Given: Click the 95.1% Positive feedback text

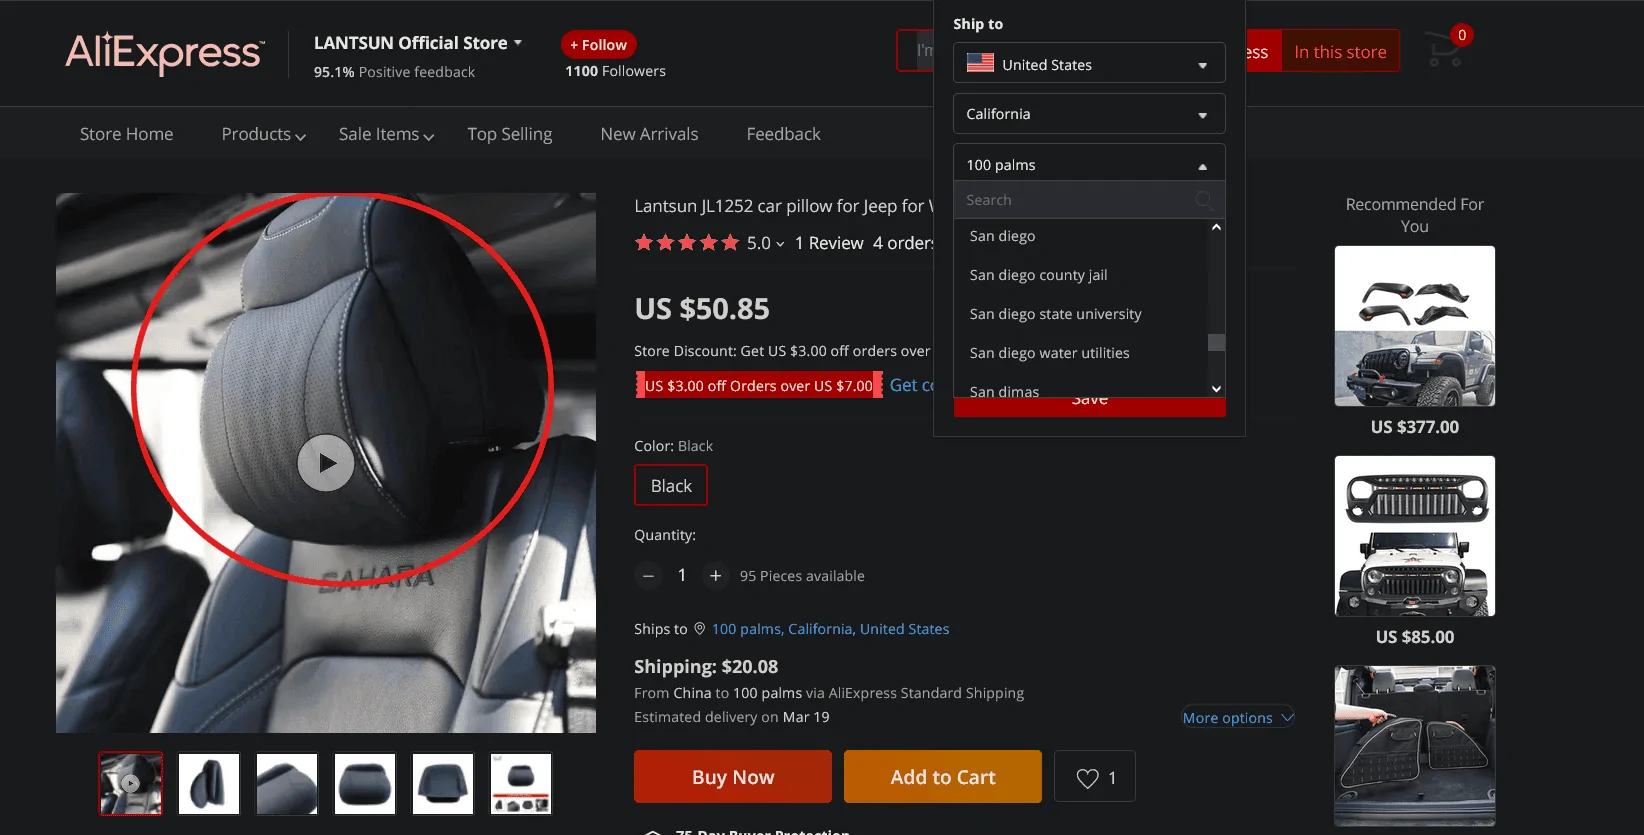Looking at the screenshot, I should pyautogui.click(x=394, y=72).
